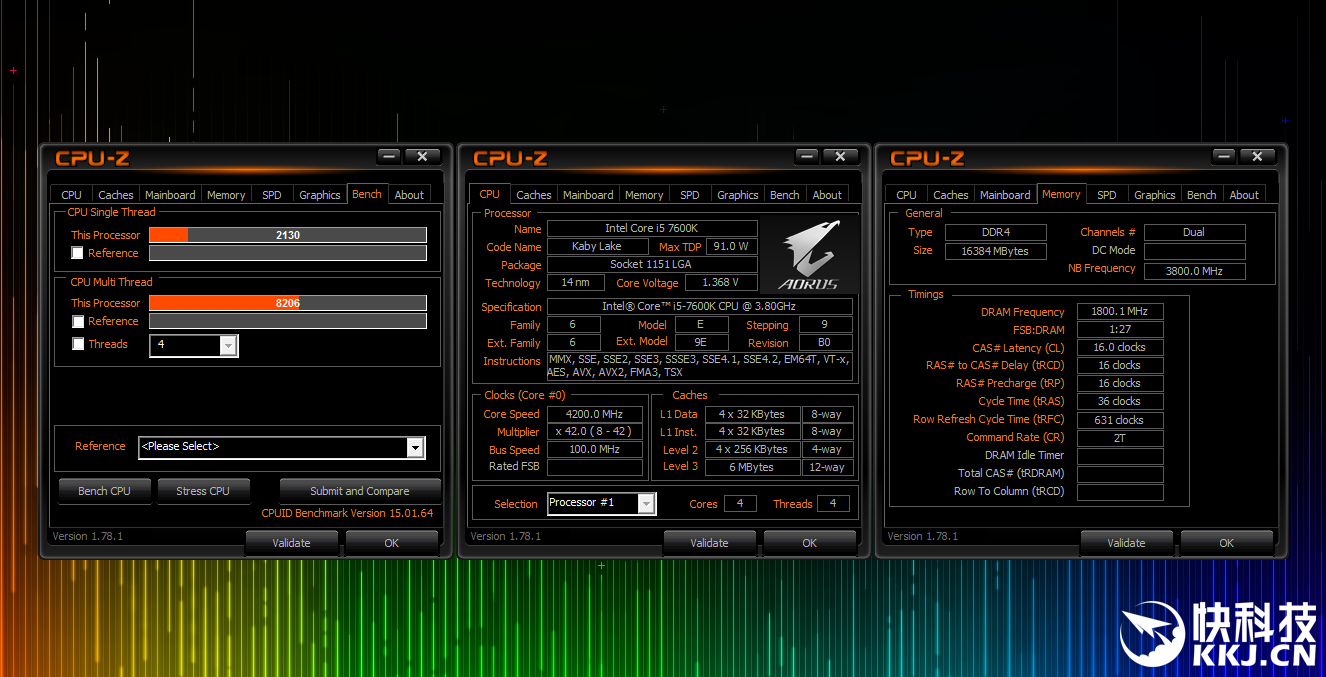This screenshot has height=677, width=1326.
Task: Enable the Reference checkbox under CPU Multi Thread
Action: [x=78, y=321]
